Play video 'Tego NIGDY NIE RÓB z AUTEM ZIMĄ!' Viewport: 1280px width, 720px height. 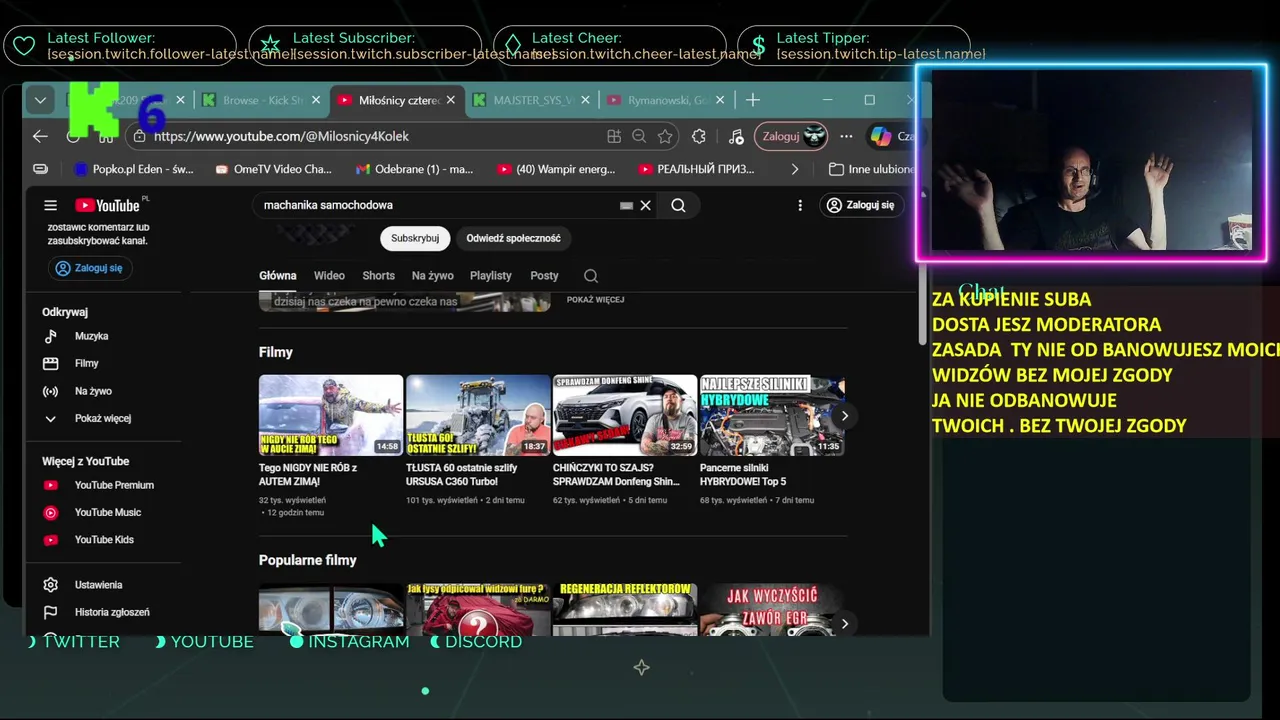point(331,415)
